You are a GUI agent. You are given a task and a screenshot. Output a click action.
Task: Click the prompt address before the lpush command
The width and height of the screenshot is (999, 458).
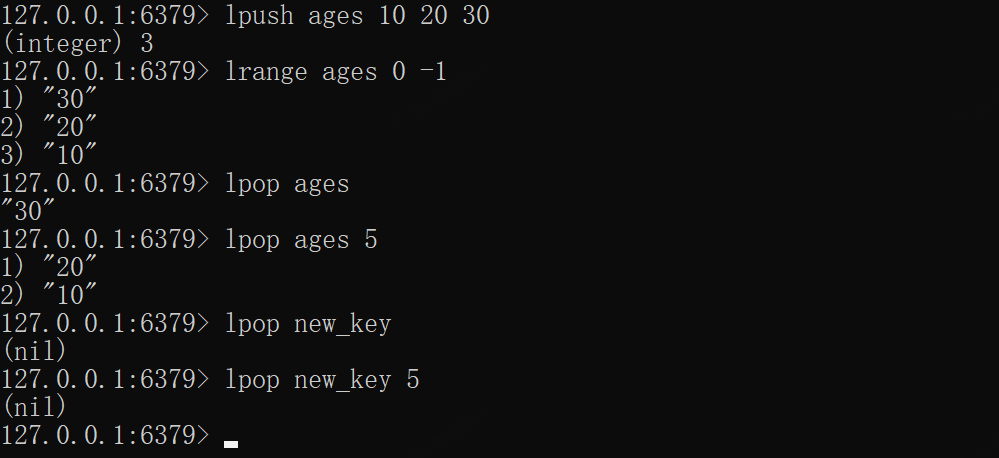[x=104, y=17]
